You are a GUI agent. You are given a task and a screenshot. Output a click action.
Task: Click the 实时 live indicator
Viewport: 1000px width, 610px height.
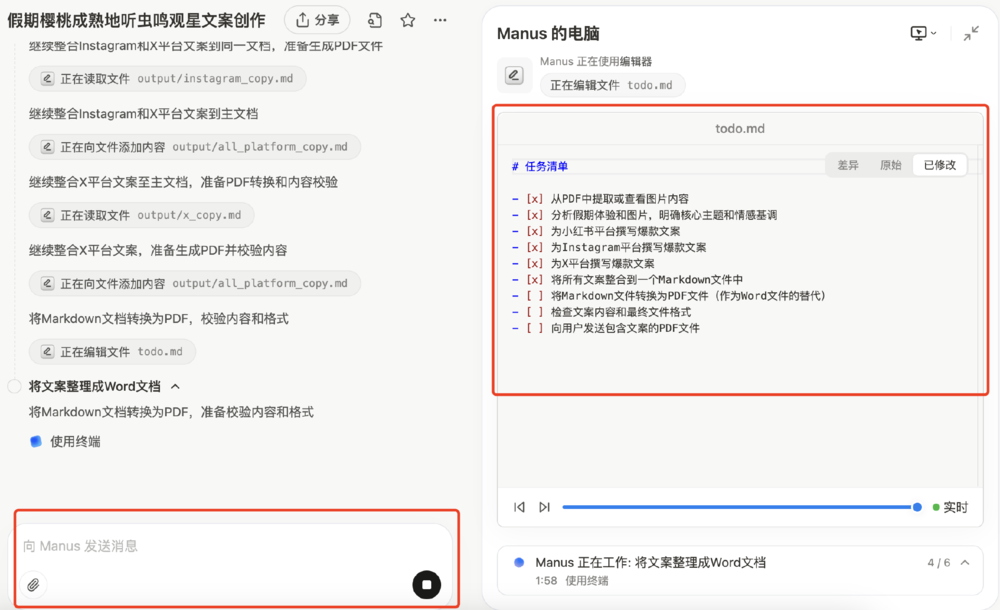pyautogui.click(x=950, y=507)
